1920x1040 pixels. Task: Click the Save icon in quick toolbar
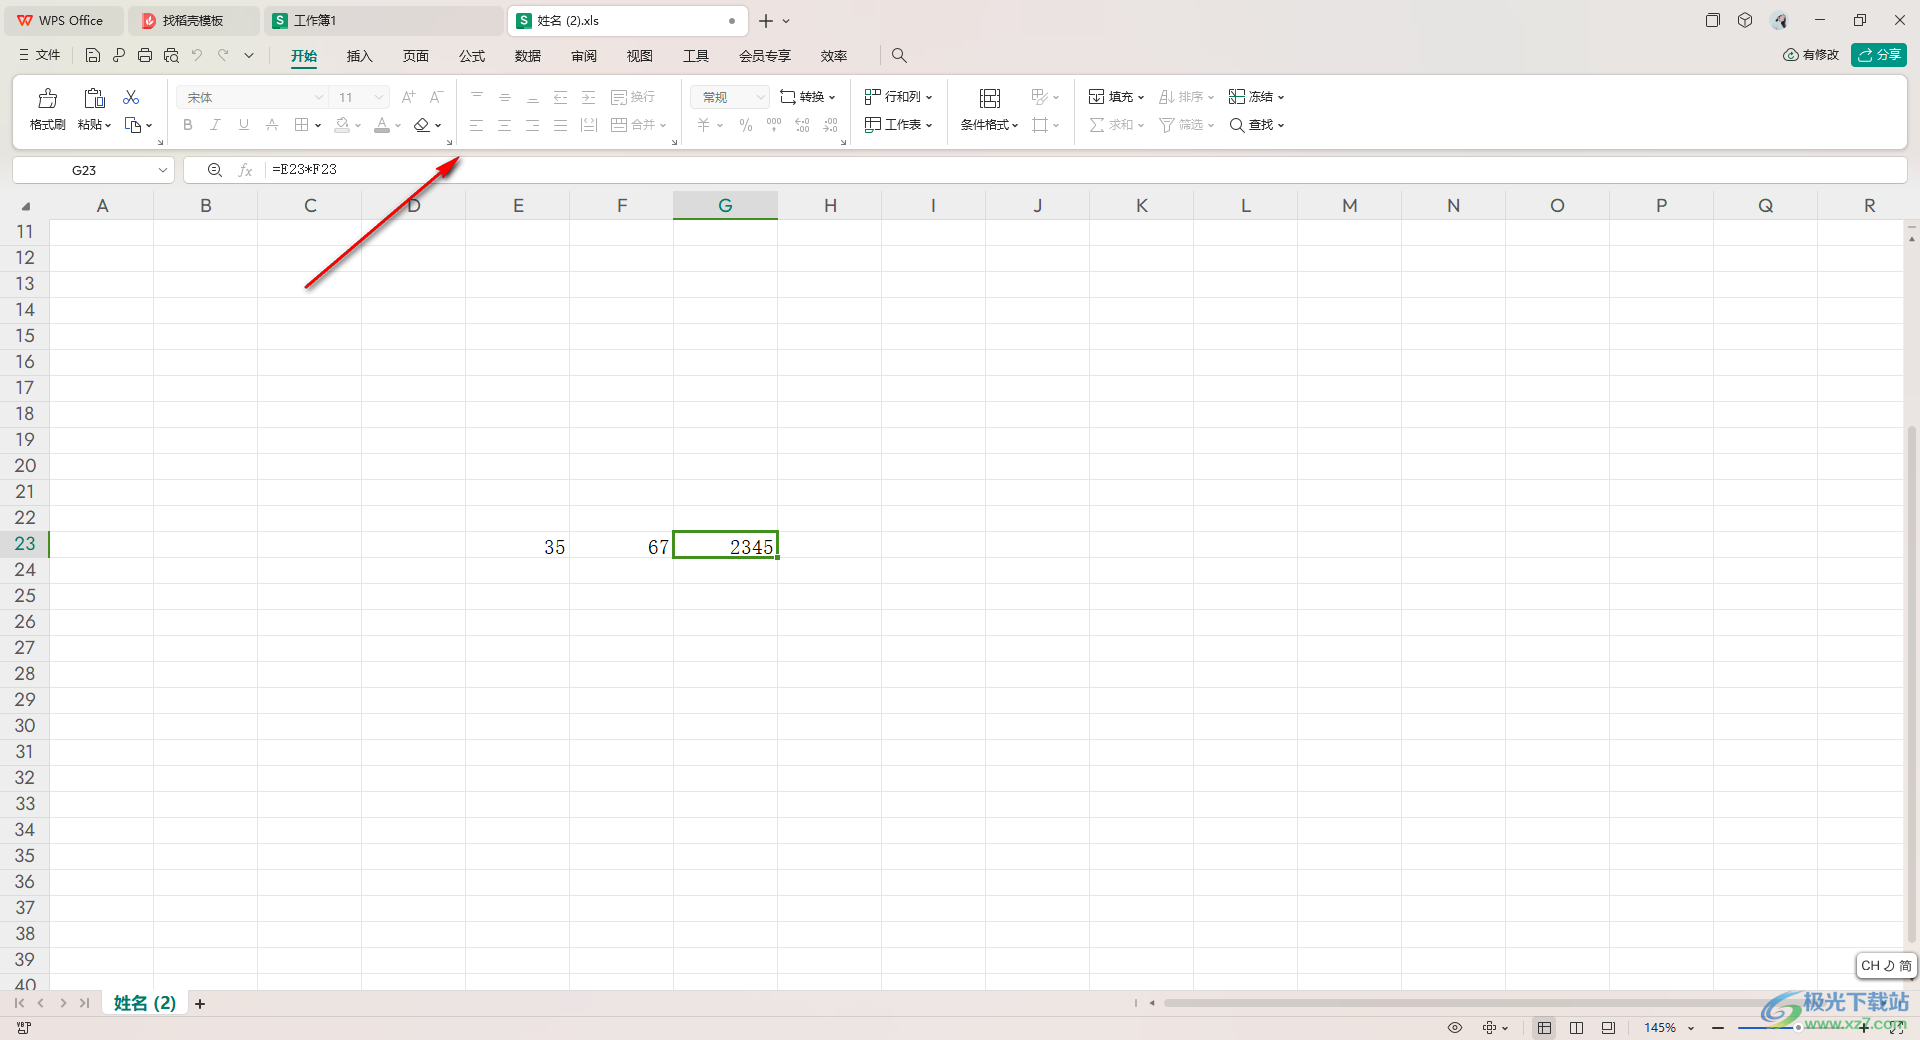[92, 56]
